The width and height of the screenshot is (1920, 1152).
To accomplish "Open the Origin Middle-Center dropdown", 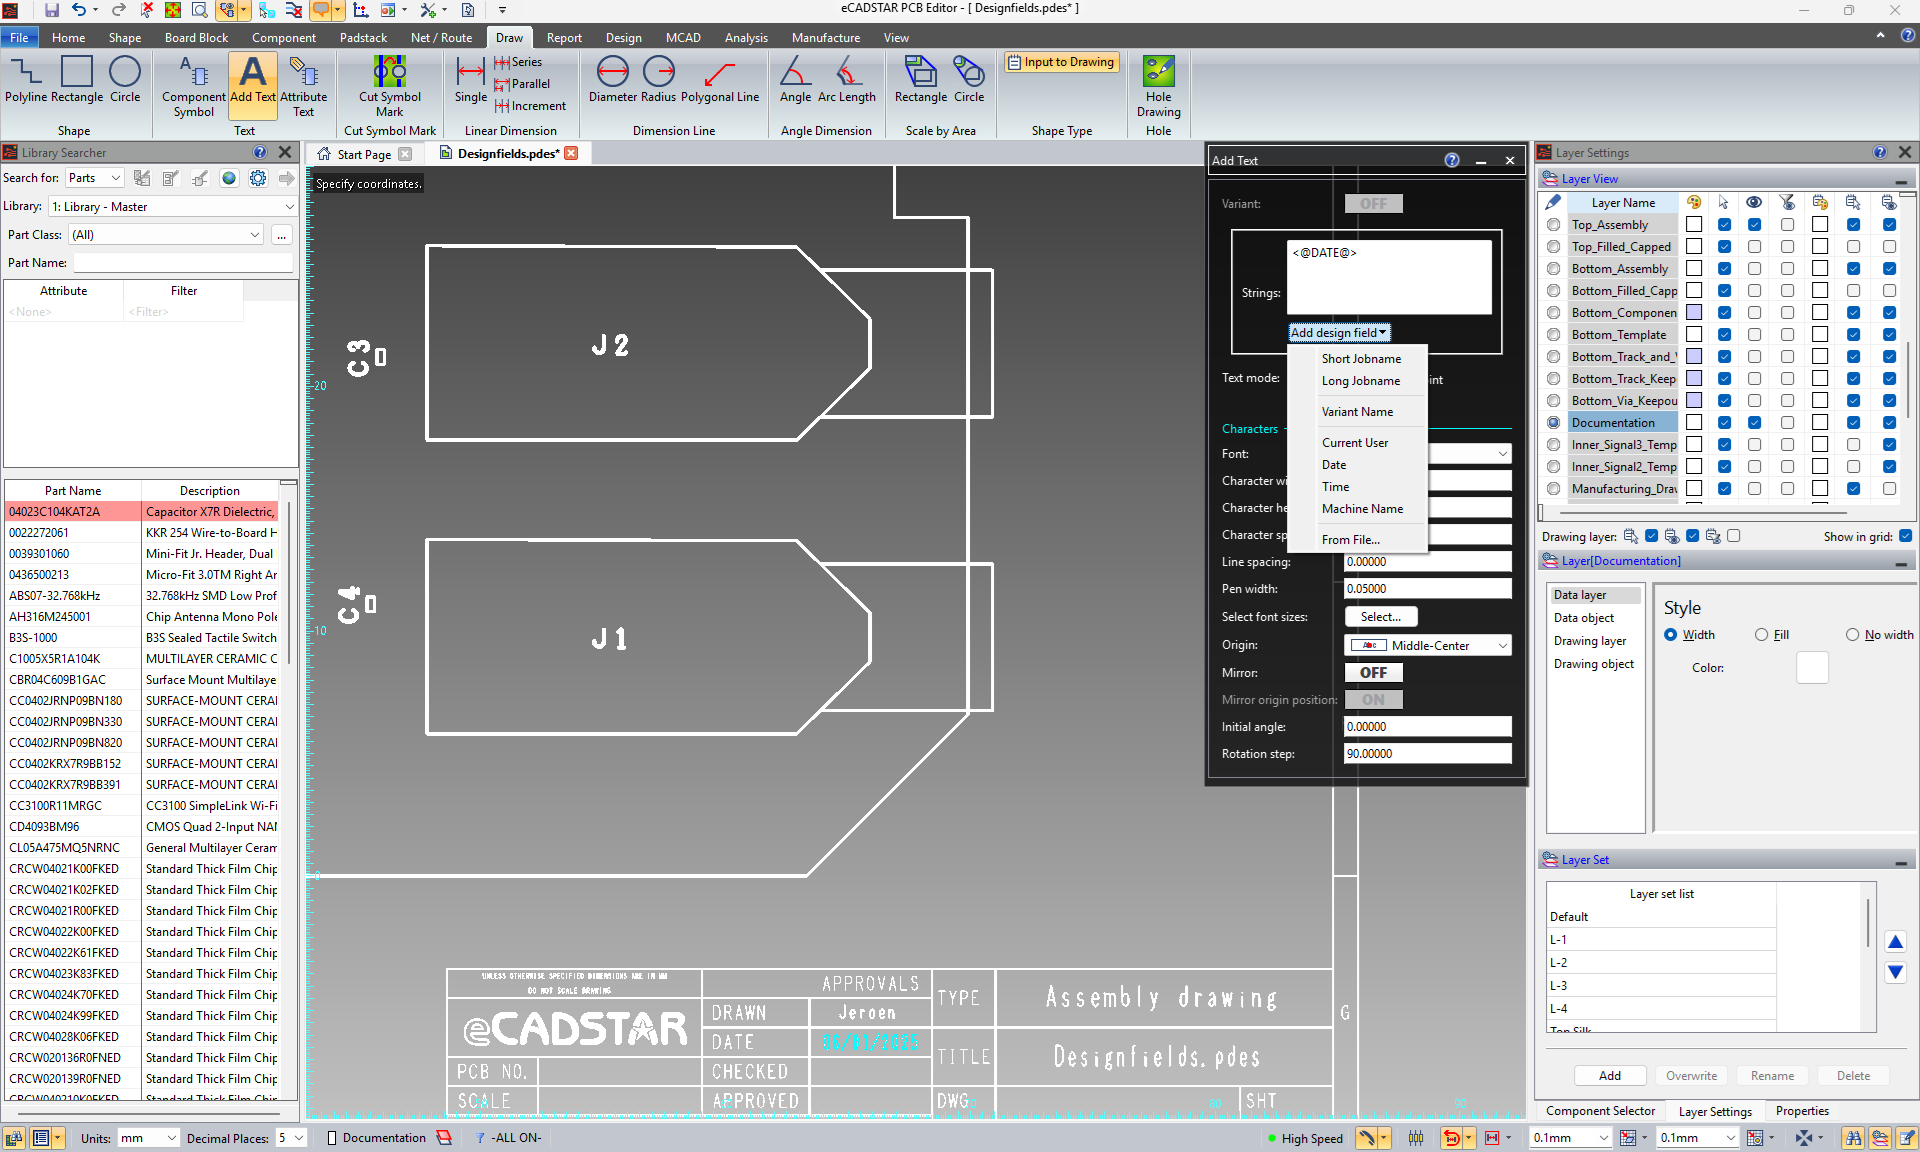I will click(1428, 646).
